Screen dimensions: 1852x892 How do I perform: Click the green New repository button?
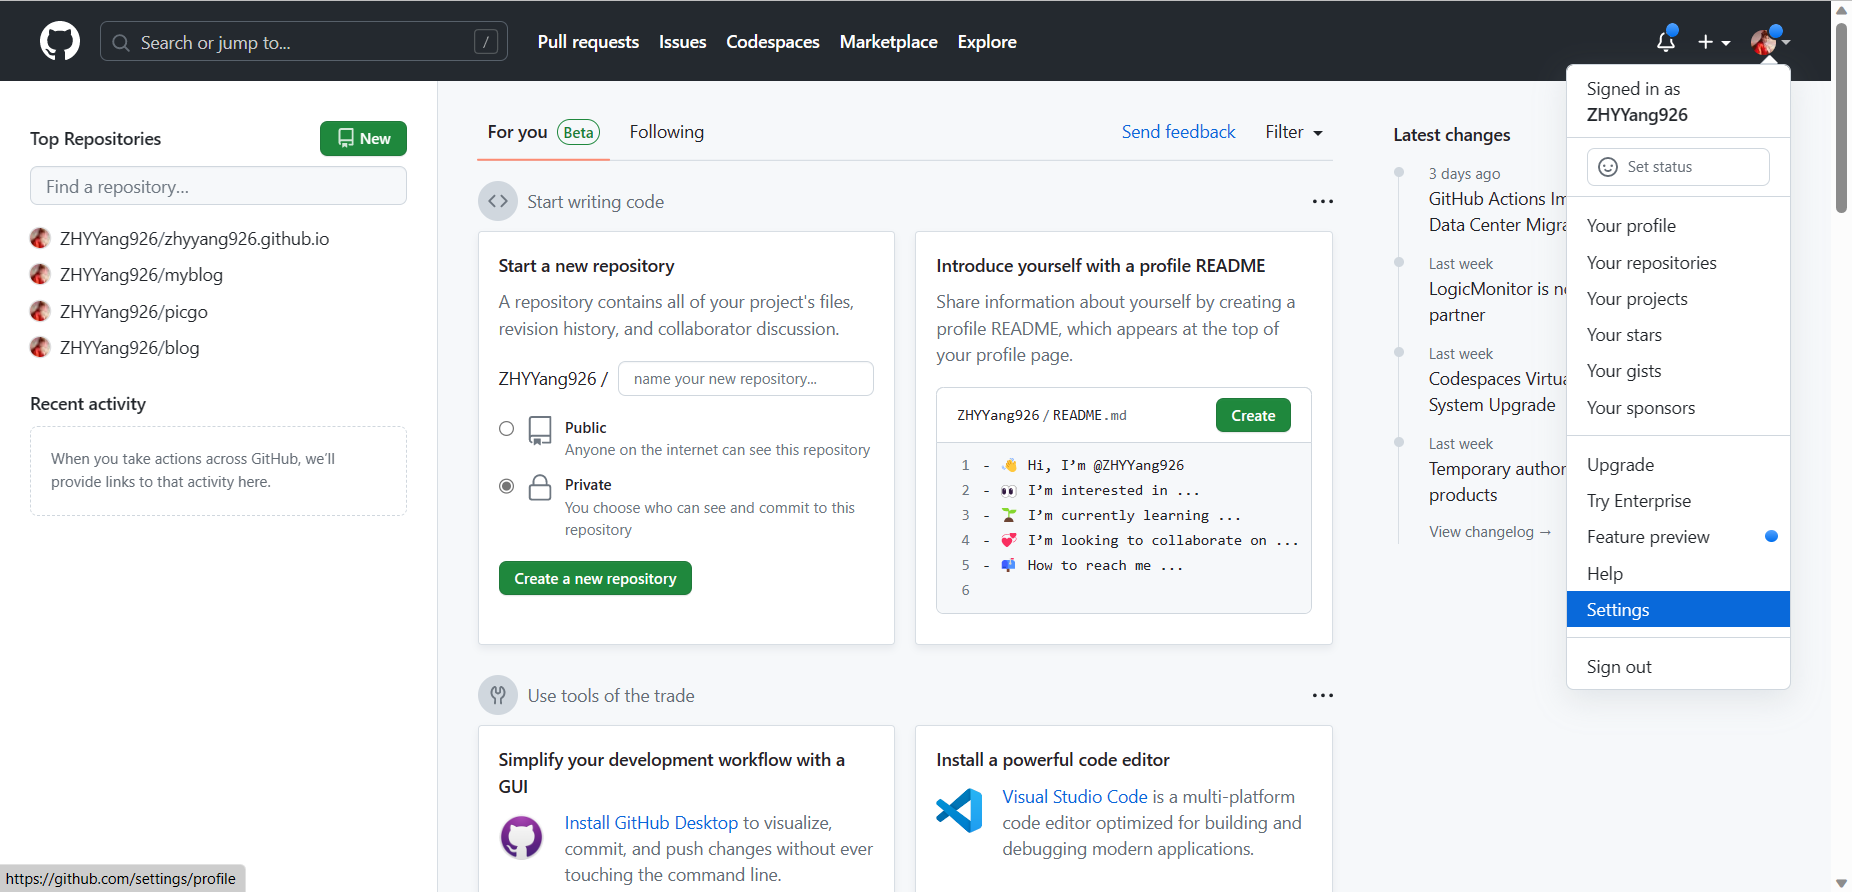pyautogui.click(x=363, y=139)
